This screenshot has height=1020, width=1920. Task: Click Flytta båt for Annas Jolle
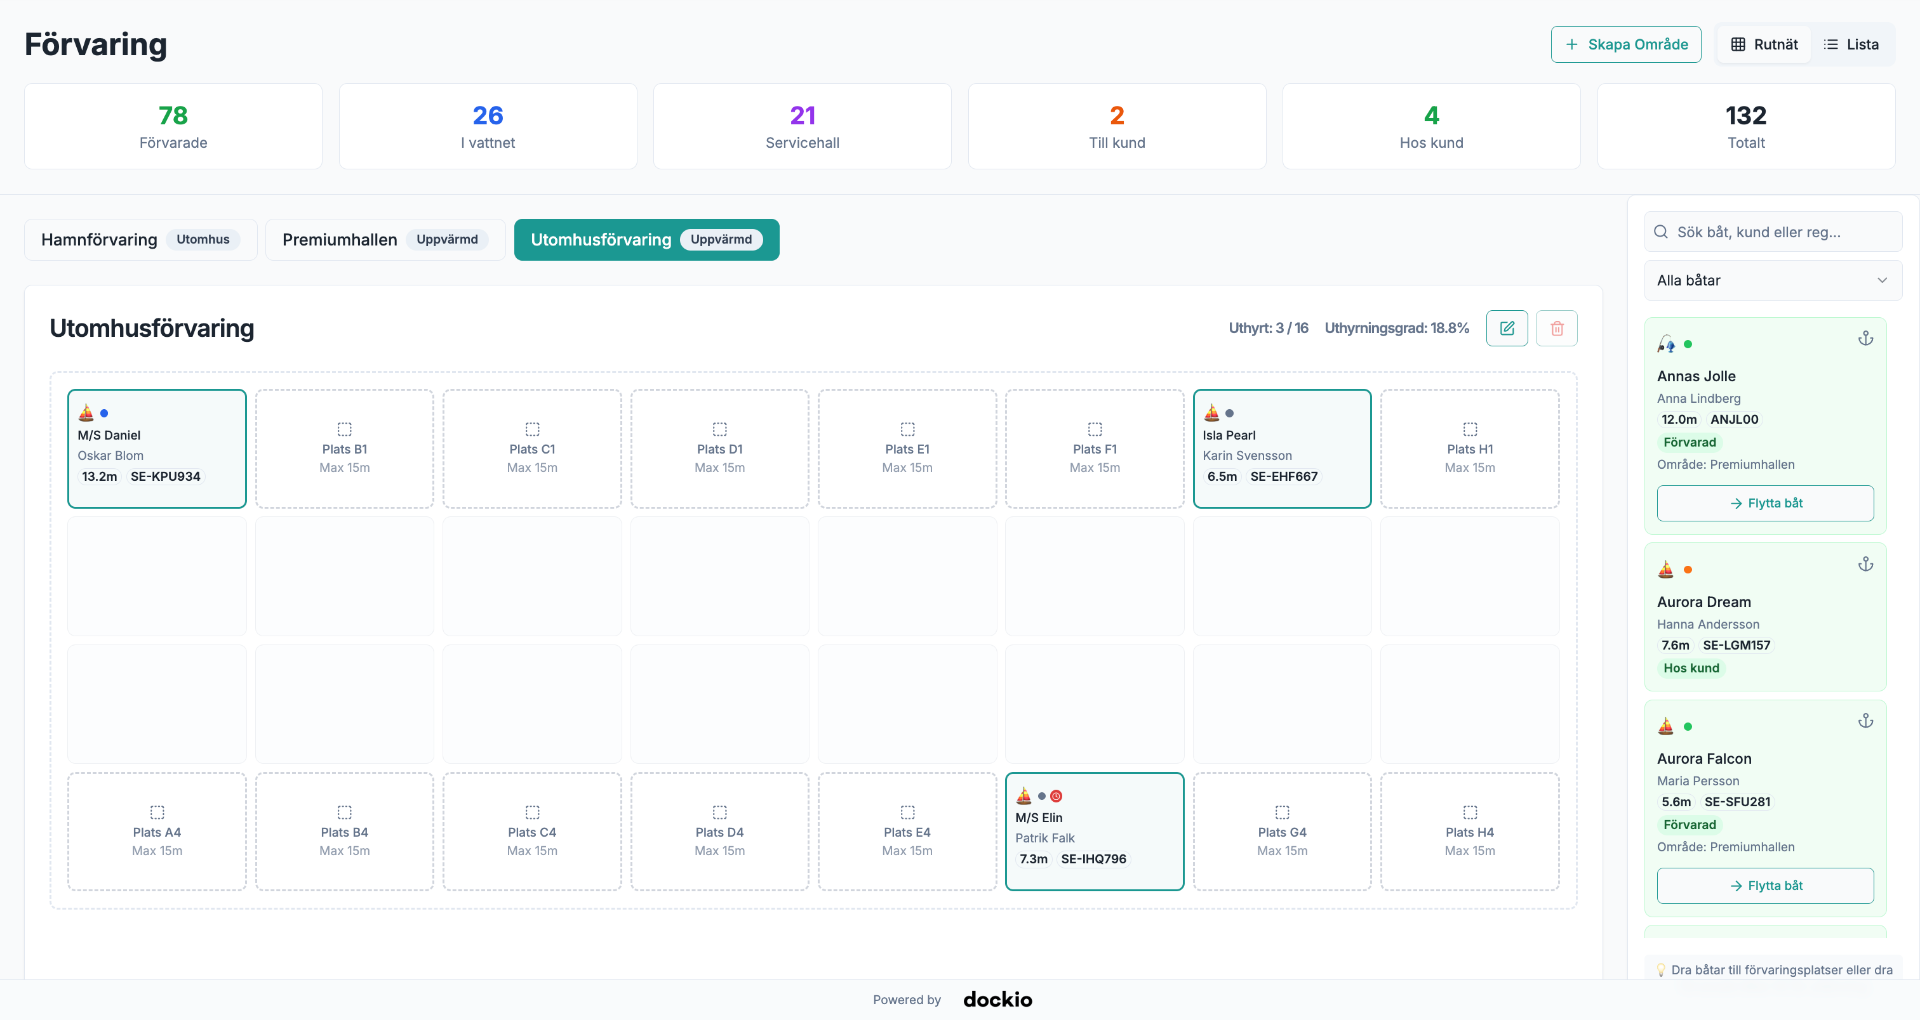point(1766,503)
